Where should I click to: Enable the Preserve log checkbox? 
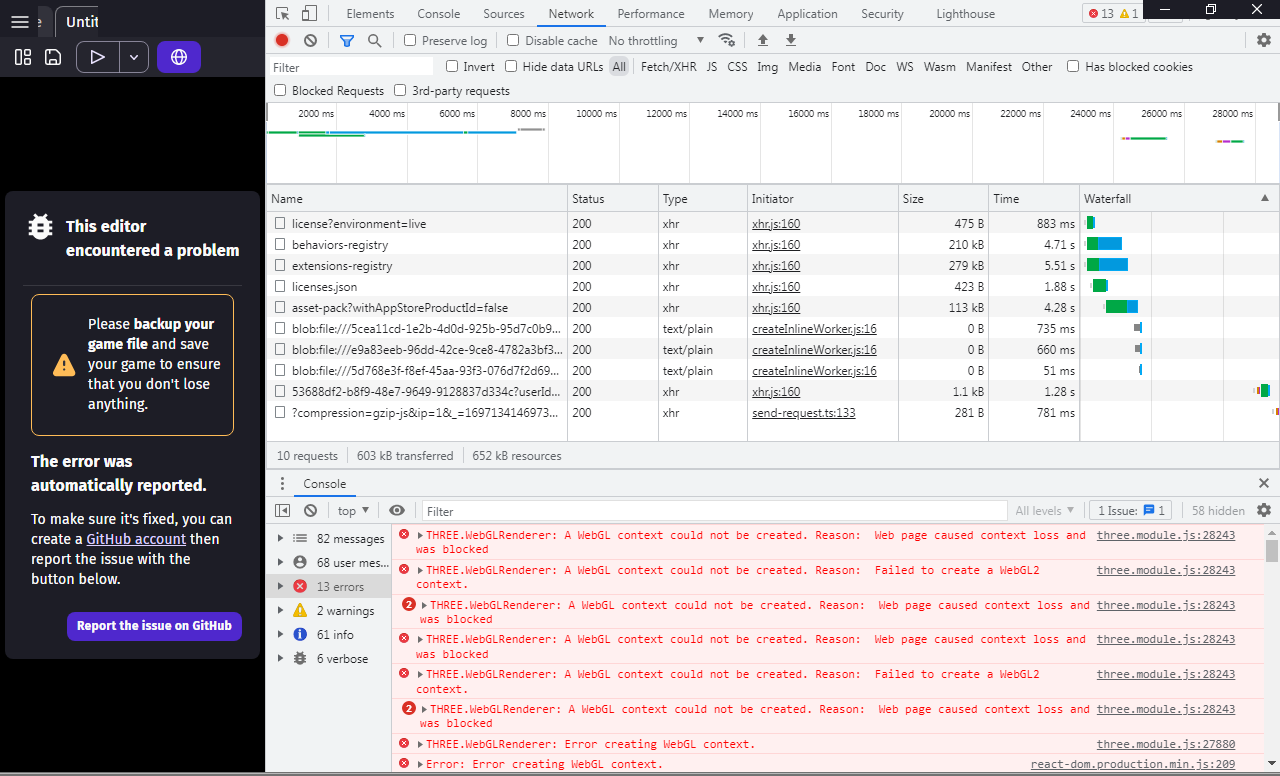409,40
